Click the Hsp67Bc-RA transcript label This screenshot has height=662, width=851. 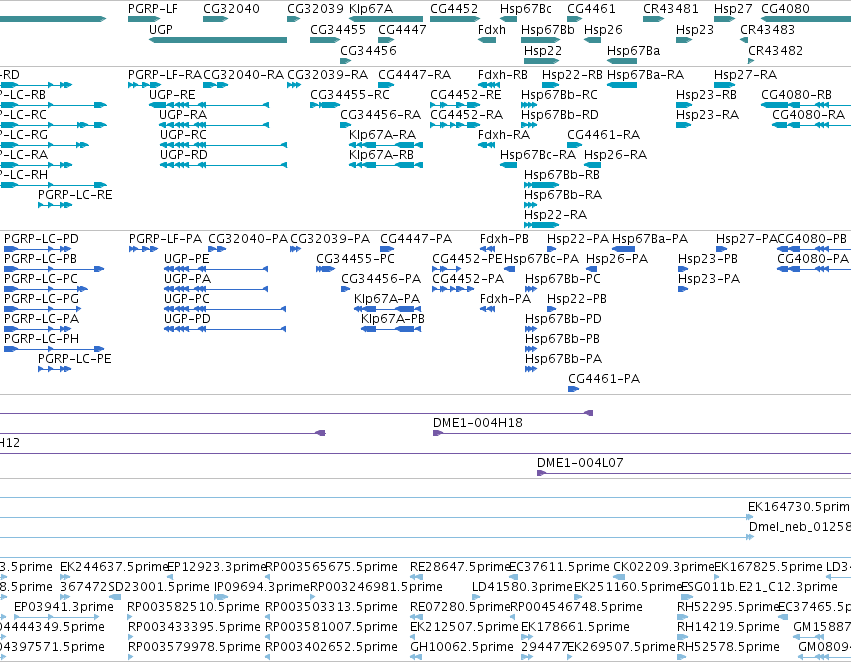point(538,155)
